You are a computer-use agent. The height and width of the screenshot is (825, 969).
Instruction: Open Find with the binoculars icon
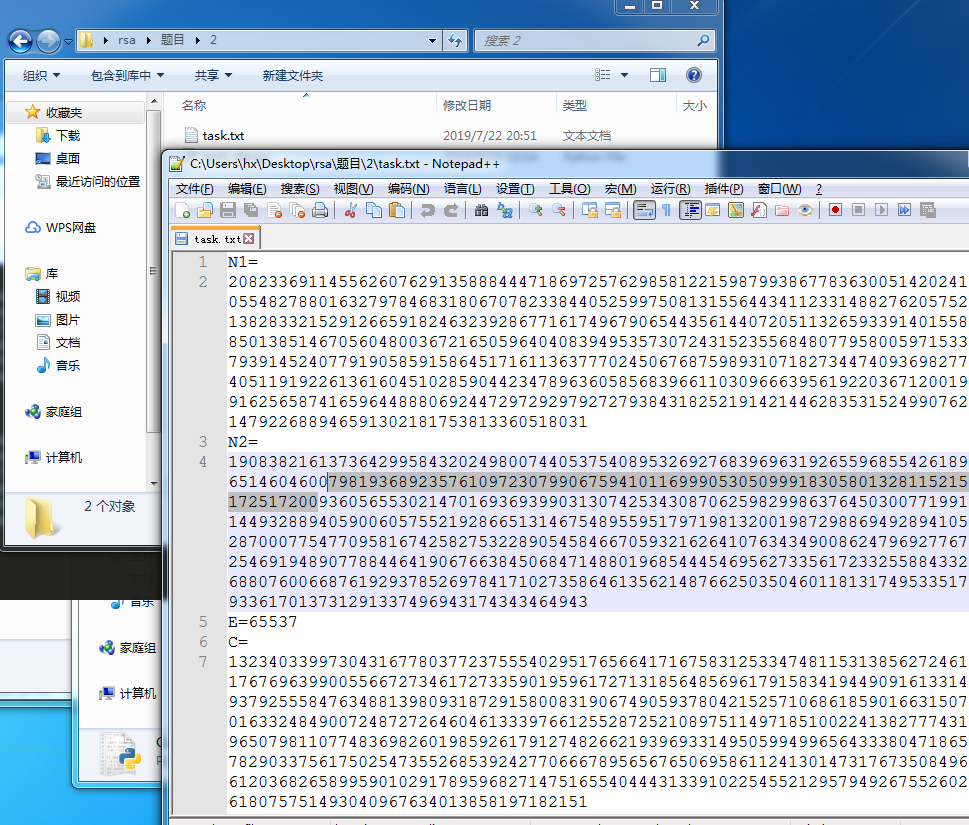coord(481,211)
